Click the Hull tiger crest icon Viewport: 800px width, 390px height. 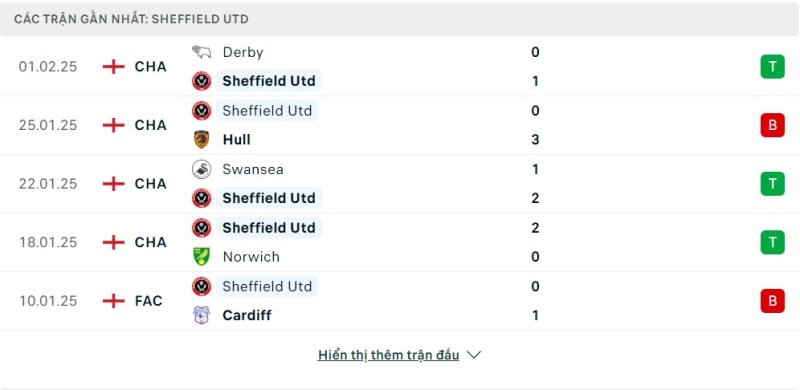click(202, 139)
